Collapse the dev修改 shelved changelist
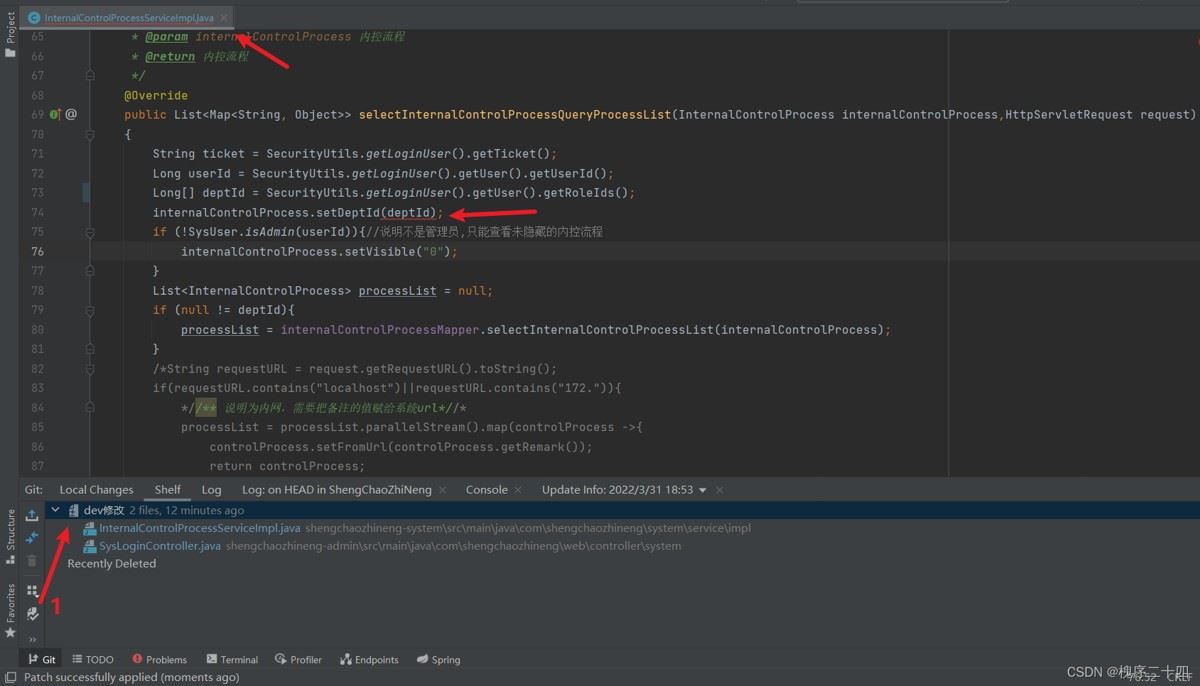The height and width of the screenshot is (686, 1200). [x=56, y=510]
